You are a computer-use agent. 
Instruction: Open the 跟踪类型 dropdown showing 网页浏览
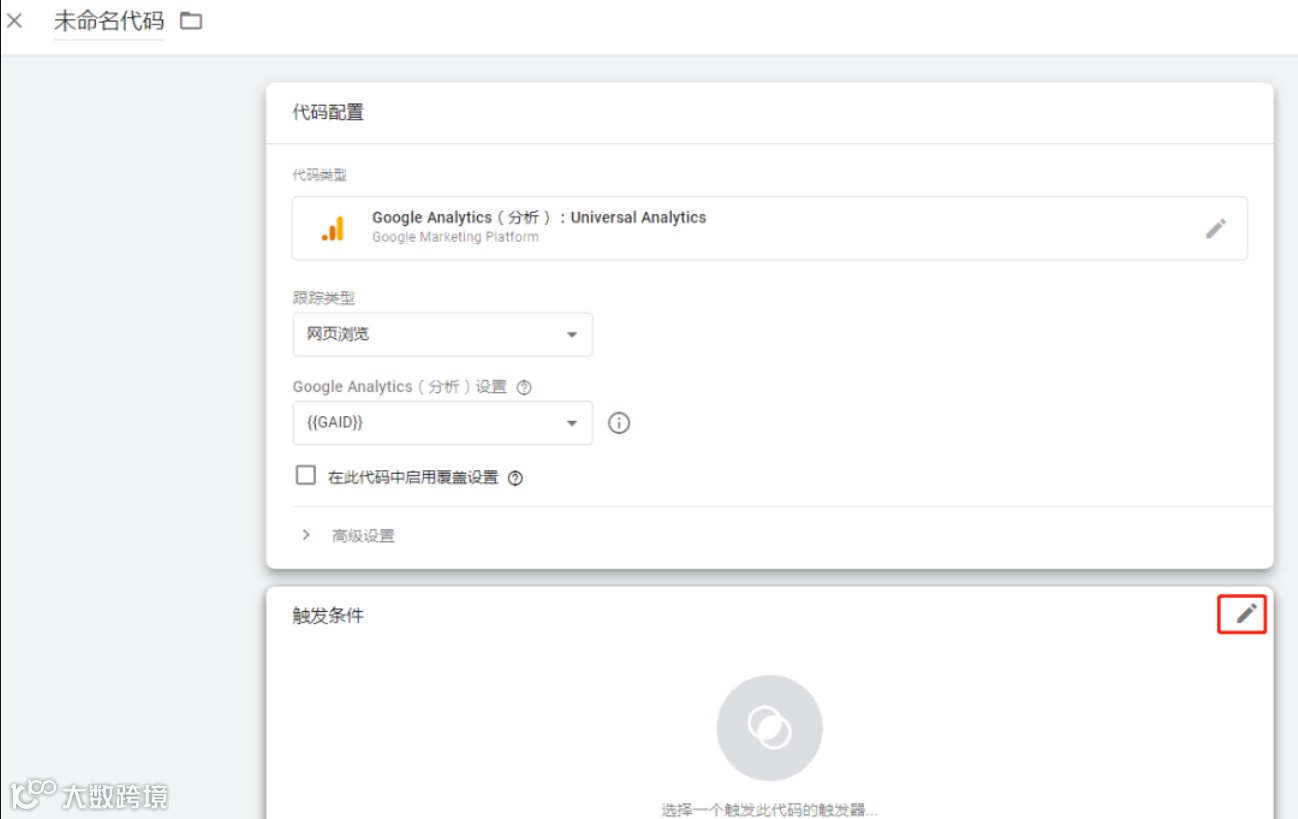[442, 334]
